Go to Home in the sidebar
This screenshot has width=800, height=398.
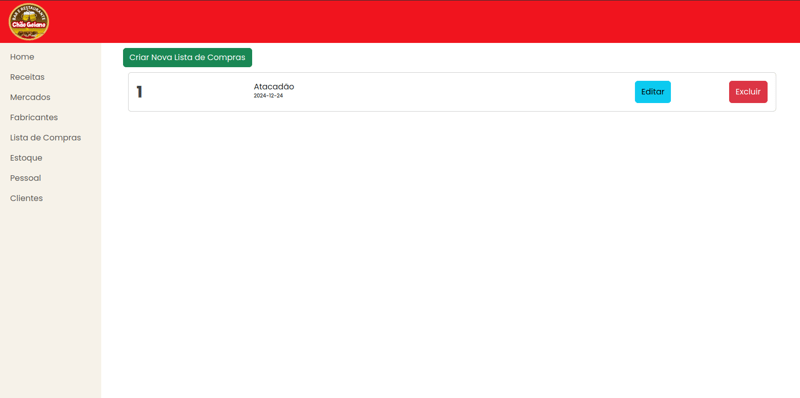click(x=22, y=57)
